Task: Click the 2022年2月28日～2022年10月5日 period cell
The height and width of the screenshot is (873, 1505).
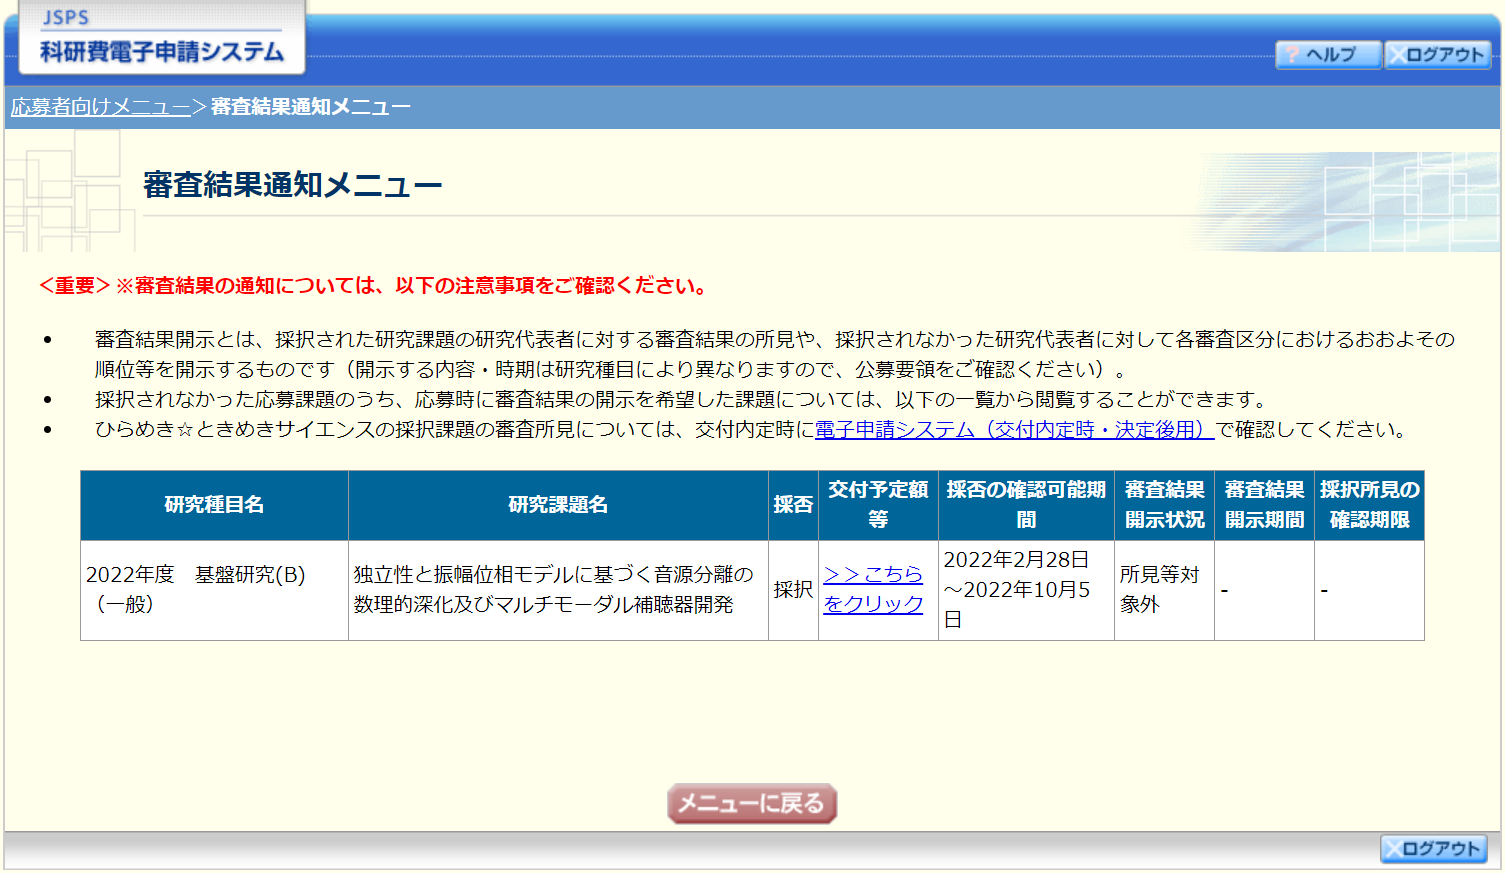Action: point(1026,590)
